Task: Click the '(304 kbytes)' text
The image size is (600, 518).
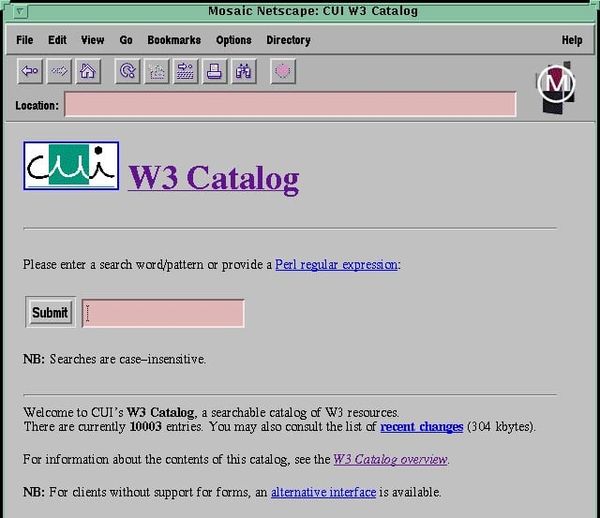Action: 501,427
